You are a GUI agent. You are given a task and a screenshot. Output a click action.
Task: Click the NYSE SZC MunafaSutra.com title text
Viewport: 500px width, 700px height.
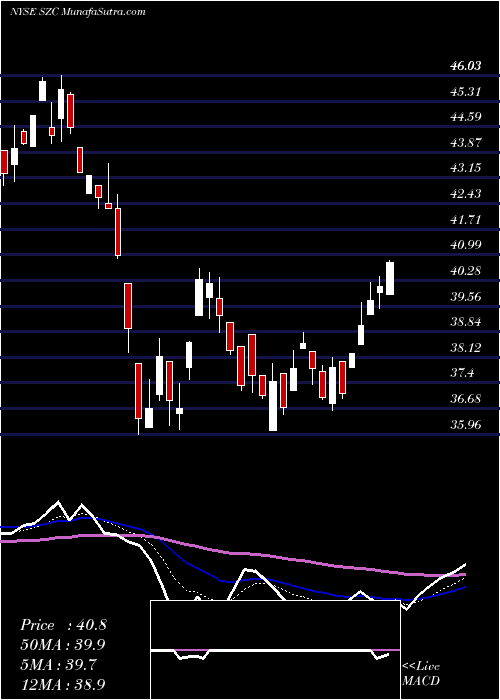click(x=78, y=12)
